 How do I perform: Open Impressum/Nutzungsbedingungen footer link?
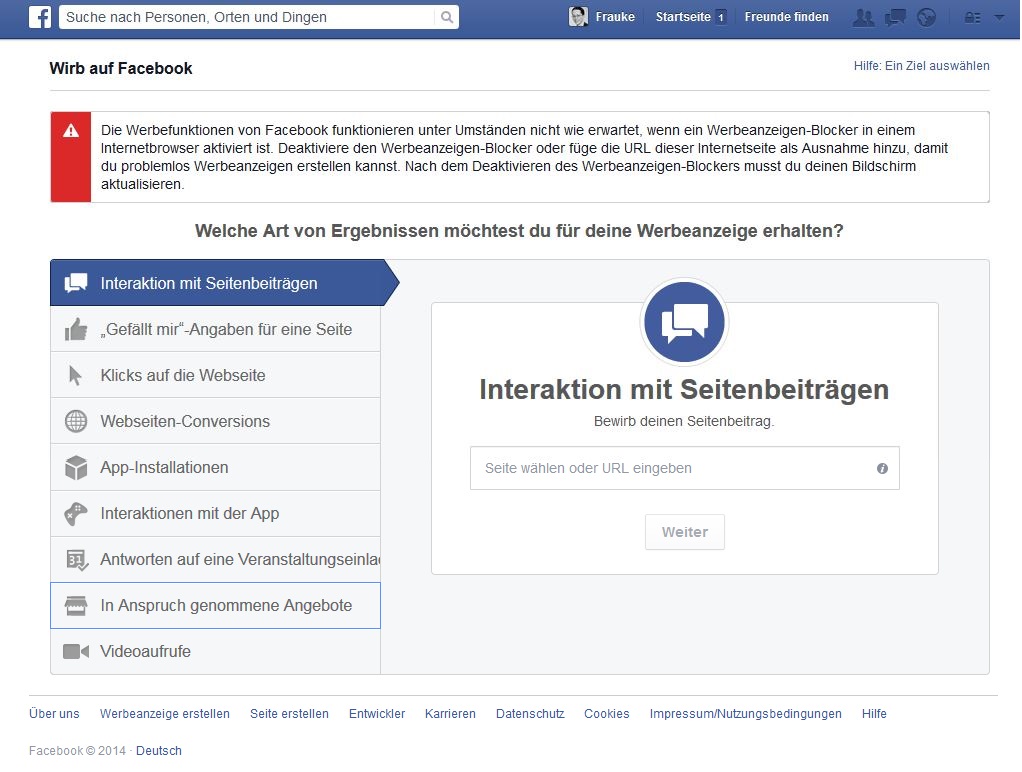[x=746, y=714]
